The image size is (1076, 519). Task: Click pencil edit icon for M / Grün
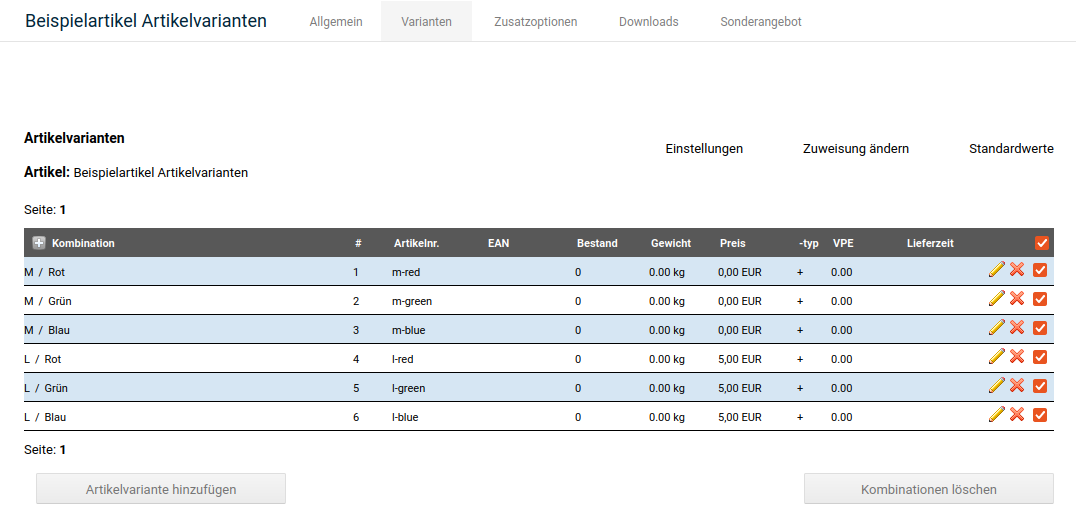996,299
